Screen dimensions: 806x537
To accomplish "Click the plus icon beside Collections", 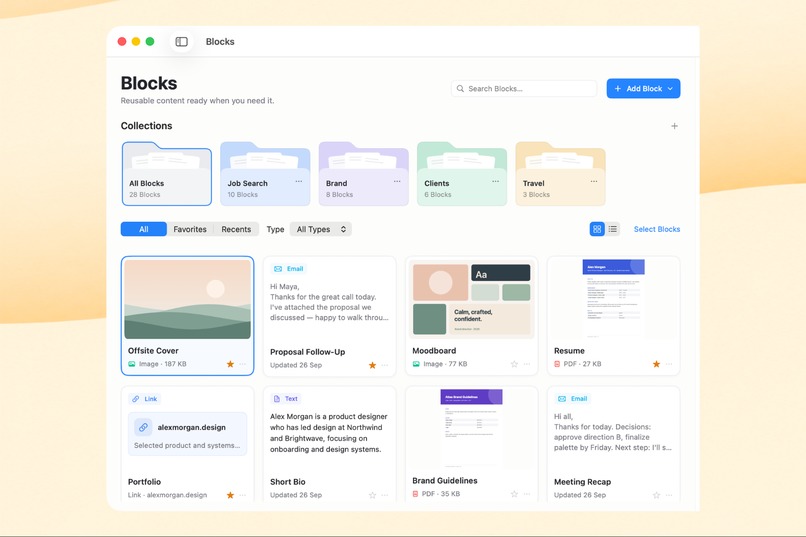I will click(x=674, y=126).
